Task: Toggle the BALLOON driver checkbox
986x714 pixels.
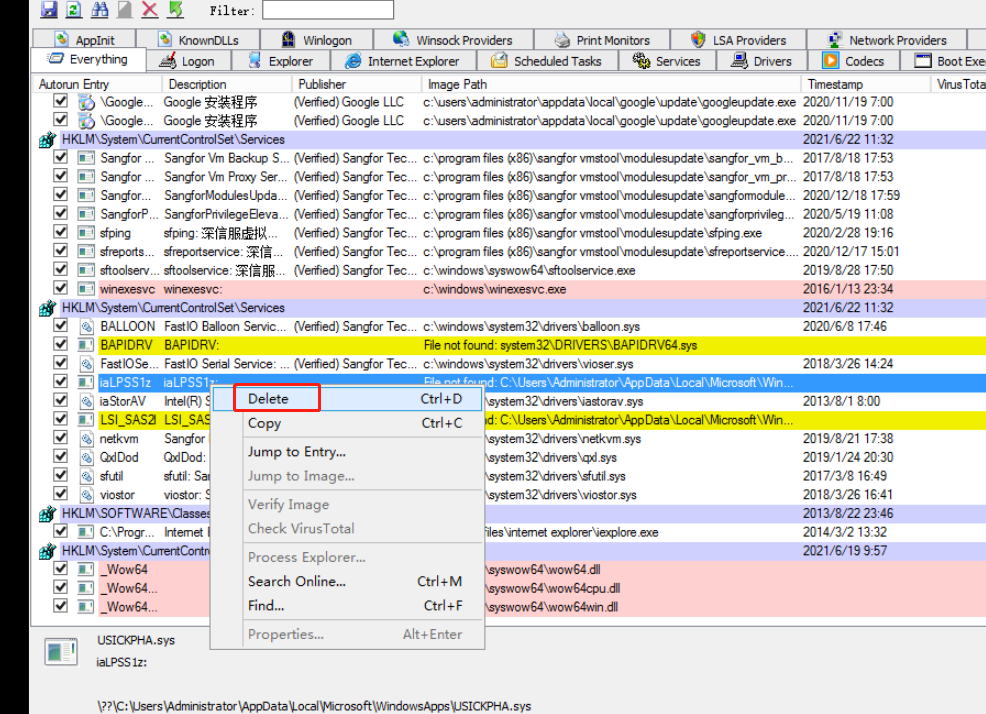Action: [61, 326]
